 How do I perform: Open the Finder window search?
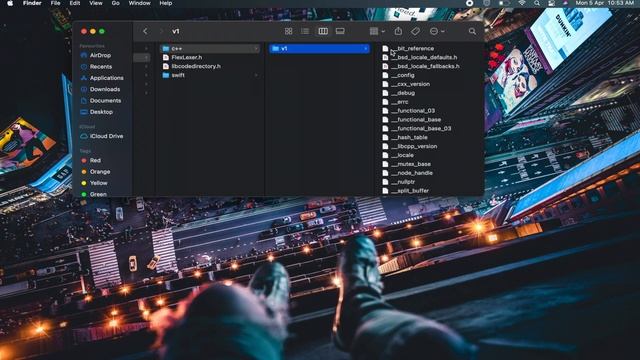click(472, 31)
